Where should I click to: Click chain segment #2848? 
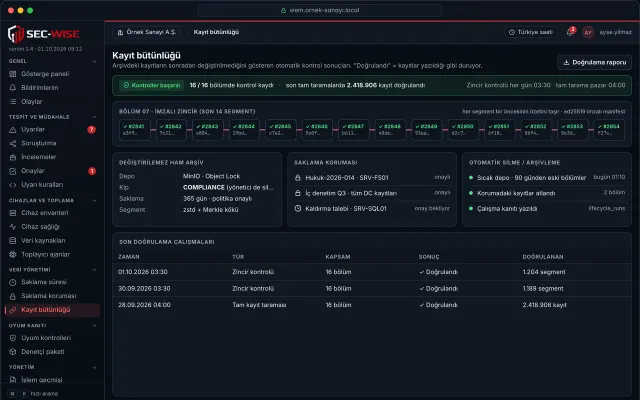pyautogui.click(x=390, y=130)
